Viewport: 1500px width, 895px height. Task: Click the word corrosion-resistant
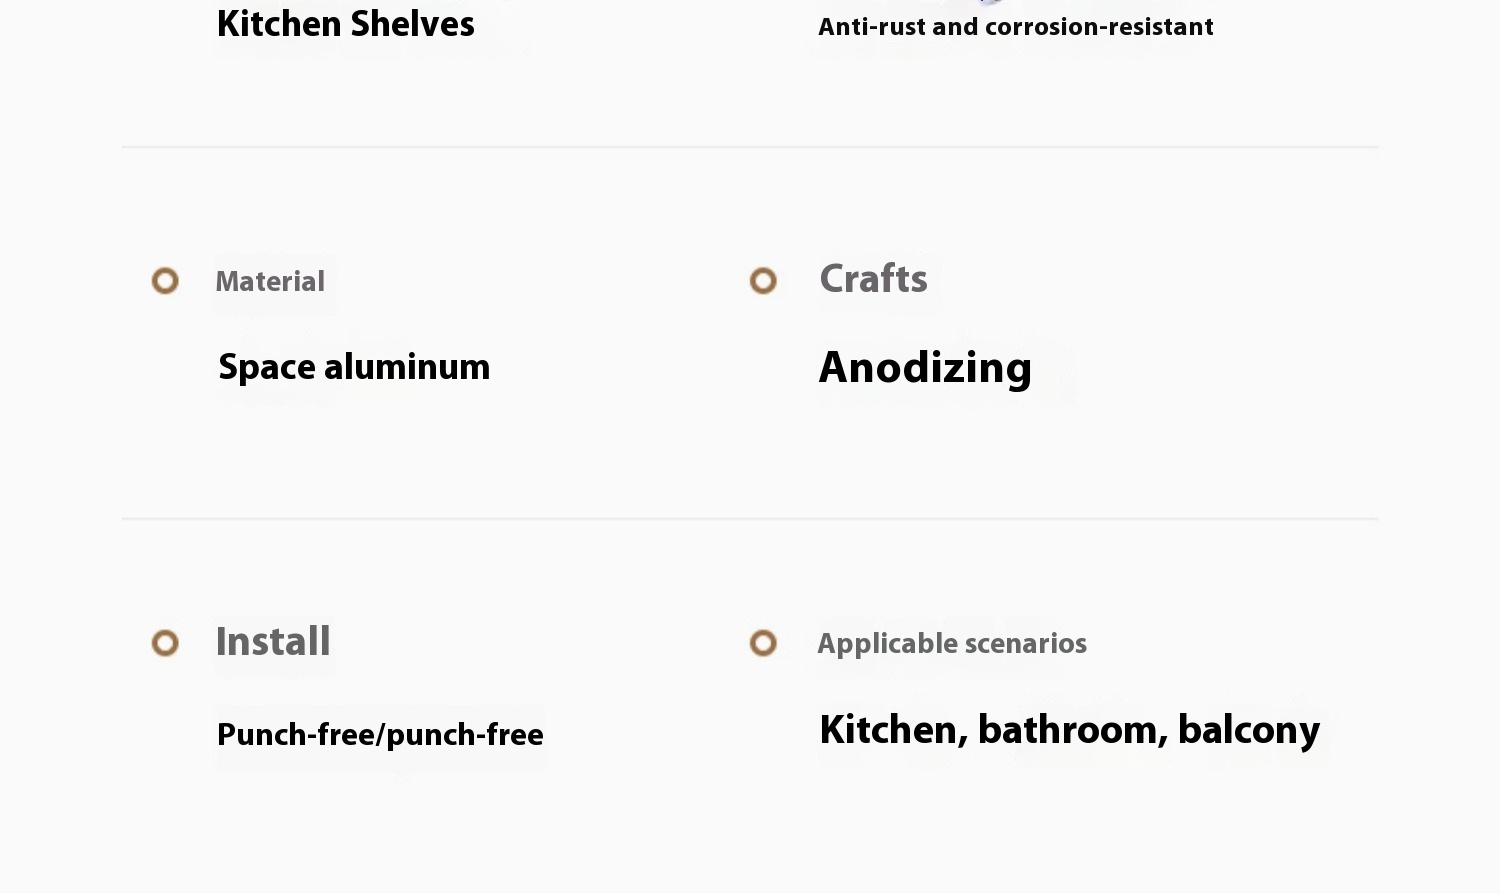click(1099, 27)
